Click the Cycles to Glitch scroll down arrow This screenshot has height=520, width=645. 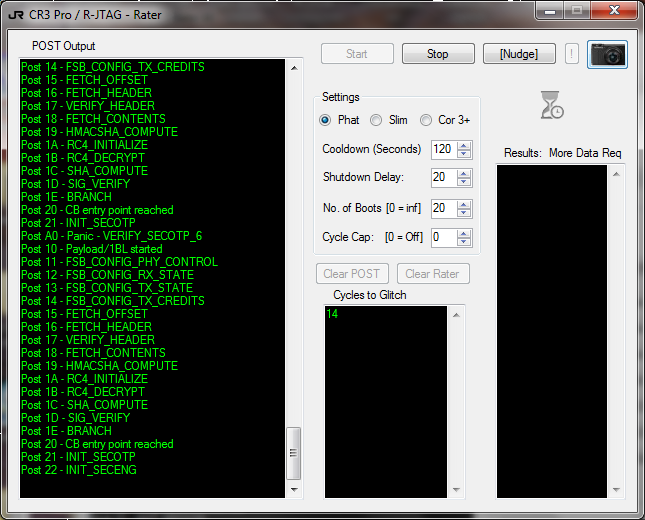456,490
